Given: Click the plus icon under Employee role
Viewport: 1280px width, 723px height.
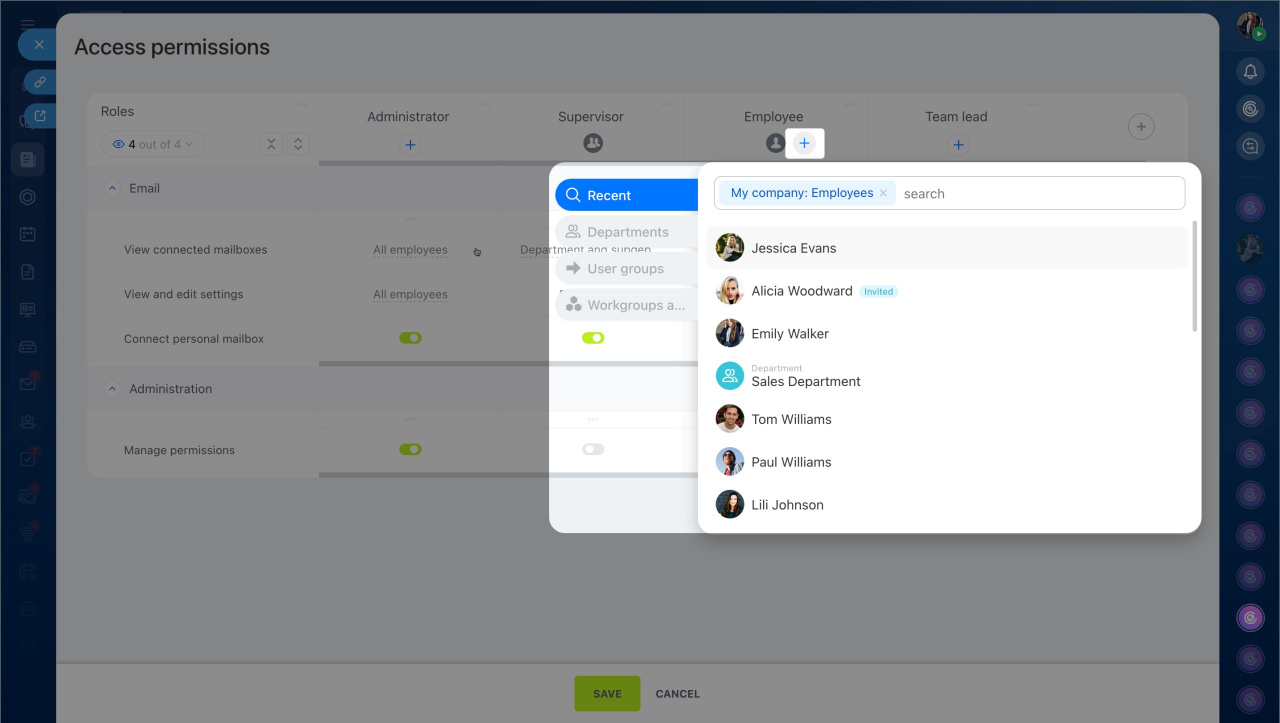Looking at the screenshot, I should tap(804, 144).
